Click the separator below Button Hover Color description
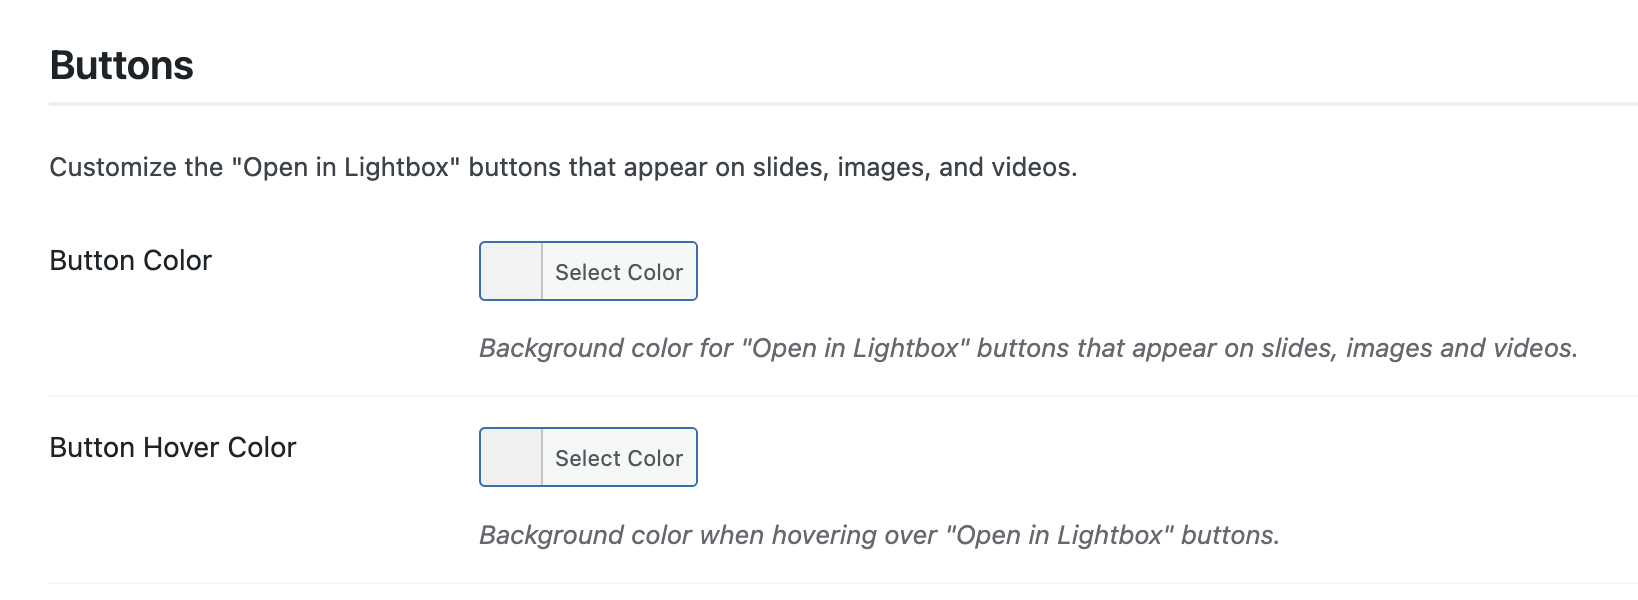This screenshot has height=600, width=1638. 843,583
